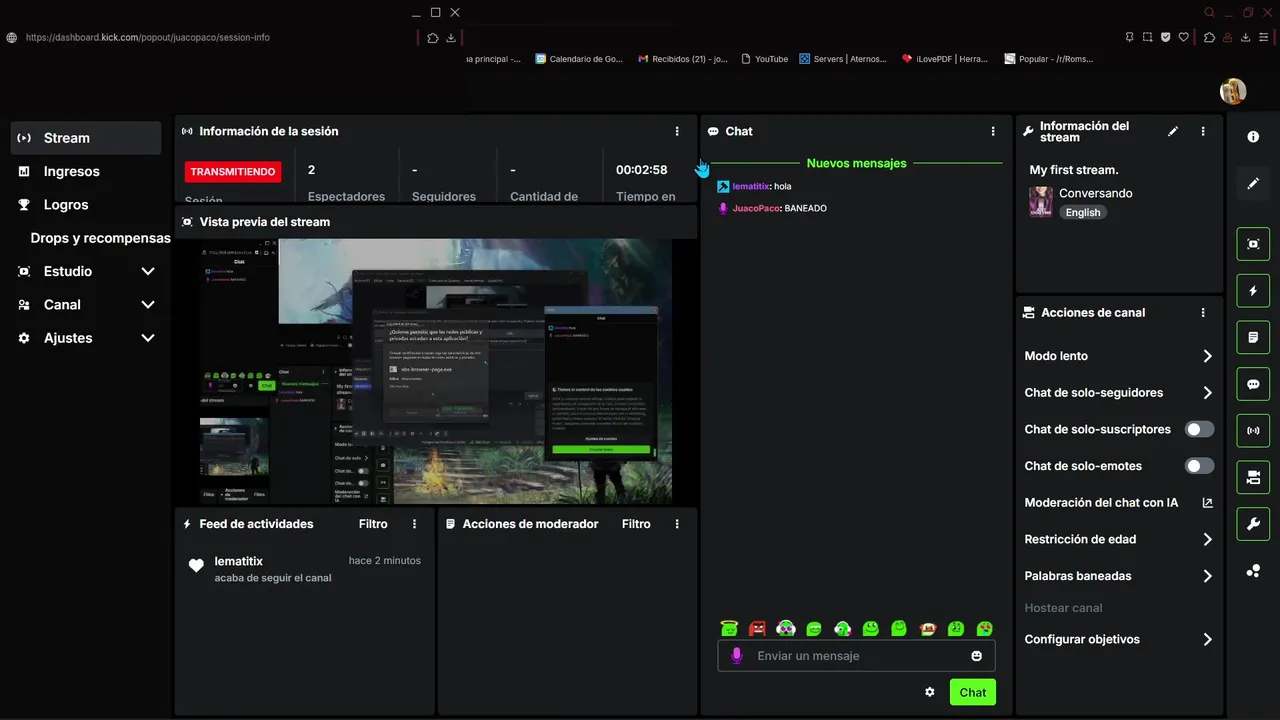This screenshot has width=1280, height=720.
Task: Click the Enviar un mensaje input field
Action: tap(856, 656)
